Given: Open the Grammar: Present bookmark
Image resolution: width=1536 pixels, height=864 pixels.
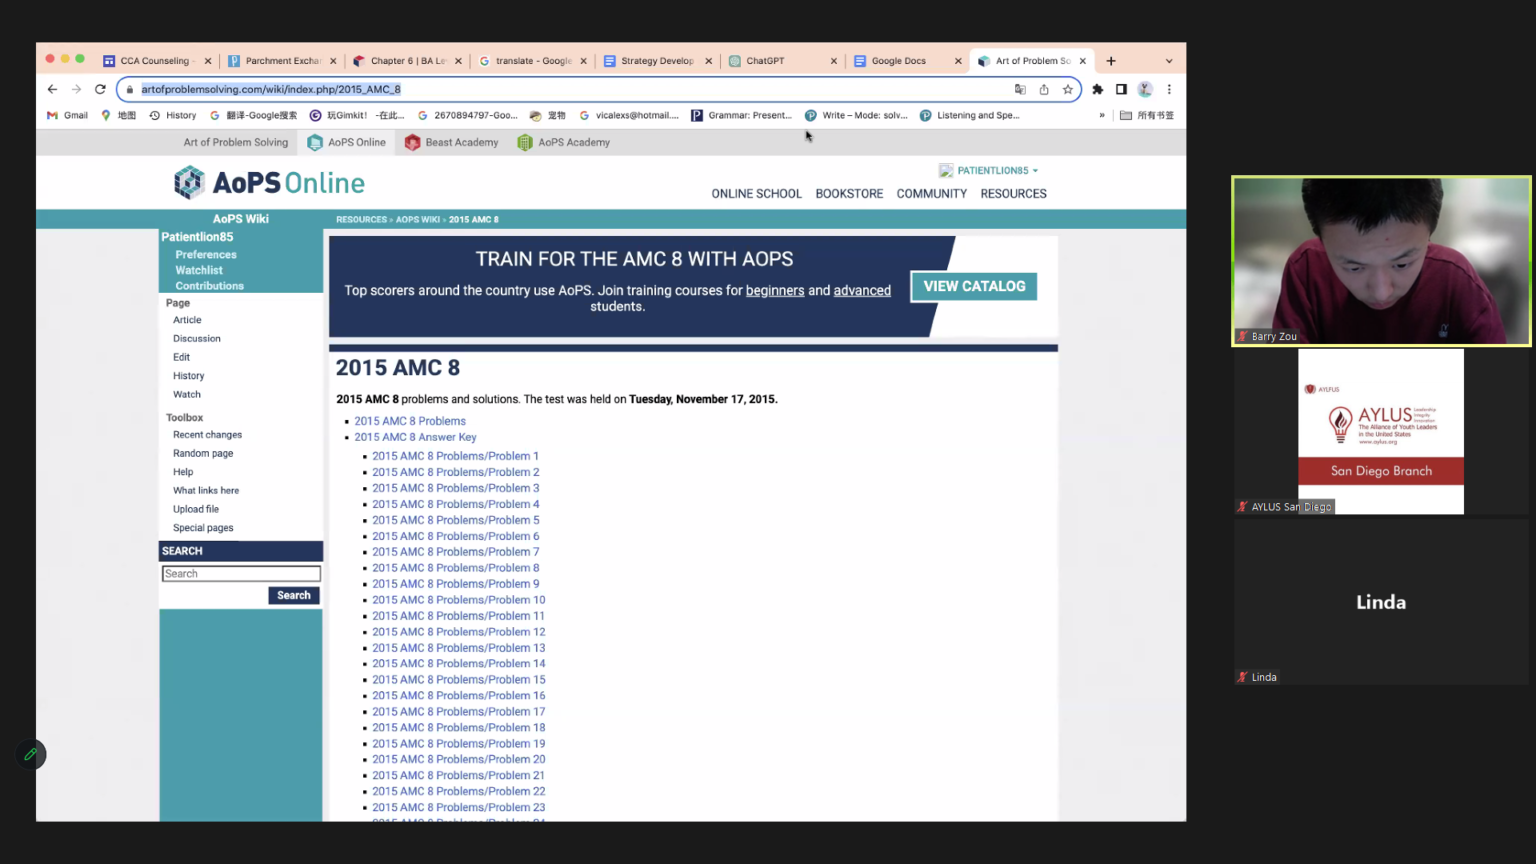Looking at the screenshot, I should click(x=741, y=115).
